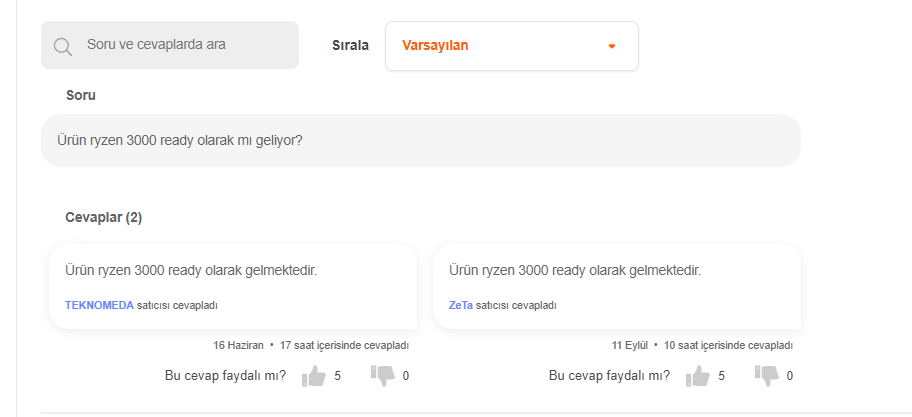Like the TEKNOMEDA answer with thumbs up
This screenshot has height=417, width=912.
(314, 376)
